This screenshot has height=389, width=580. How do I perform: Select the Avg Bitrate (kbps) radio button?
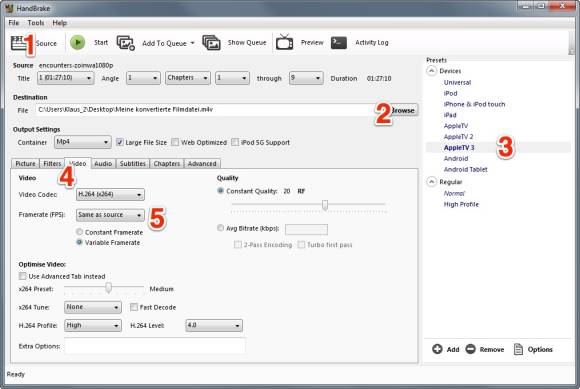click(x=220, y=228)
